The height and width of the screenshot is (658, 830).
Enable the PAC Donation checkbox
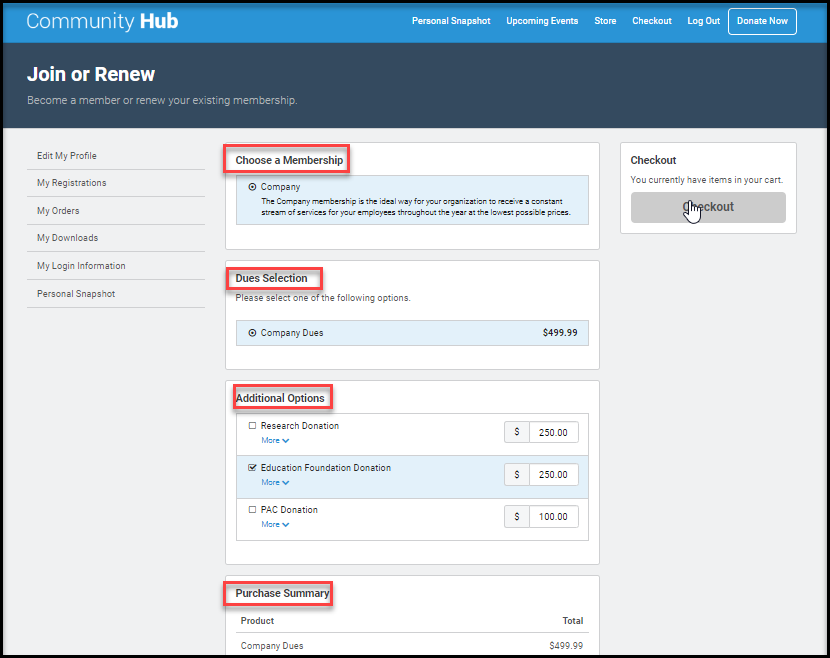point(252,510)
